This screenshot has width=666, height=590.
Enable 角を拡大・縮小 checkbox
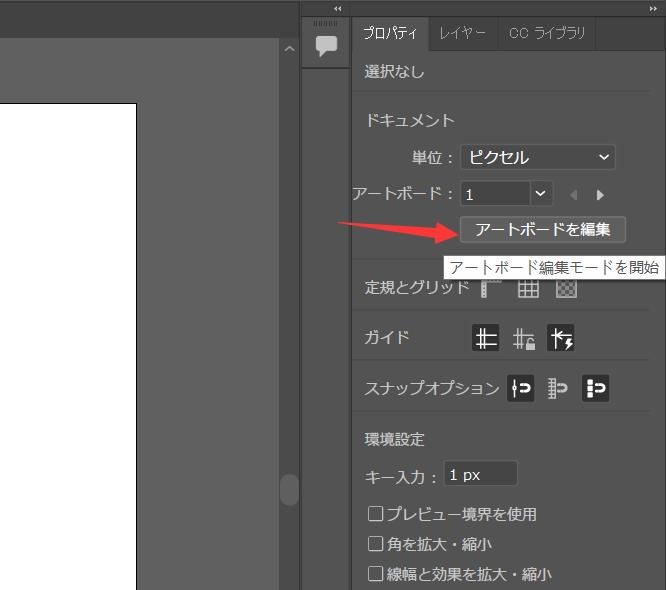[376, 544]
